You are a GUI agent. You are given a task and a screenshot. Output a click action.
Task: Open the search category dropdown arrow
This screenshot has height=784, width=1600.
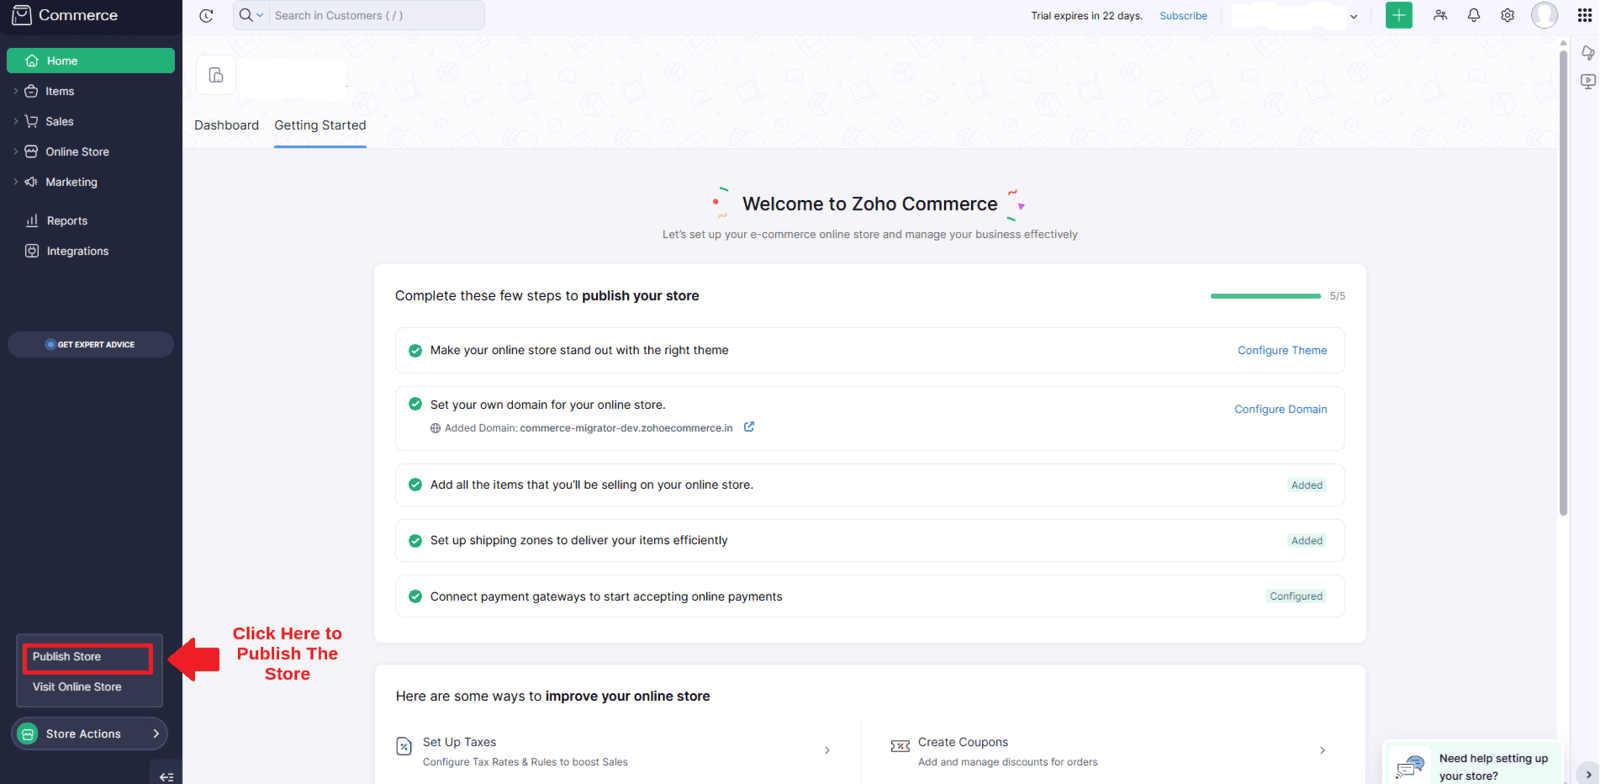[260, 15]
